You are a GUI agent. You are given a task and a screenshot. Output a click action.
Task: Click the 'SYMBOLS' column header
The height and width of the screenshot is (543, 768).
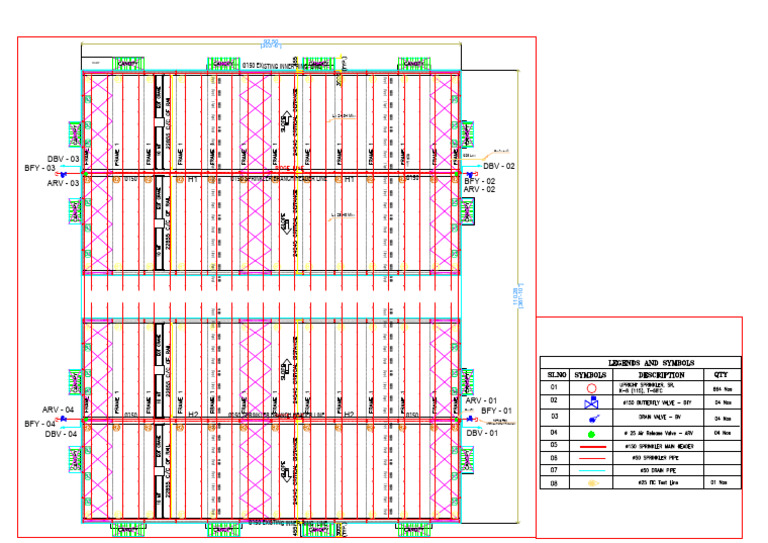590,375
